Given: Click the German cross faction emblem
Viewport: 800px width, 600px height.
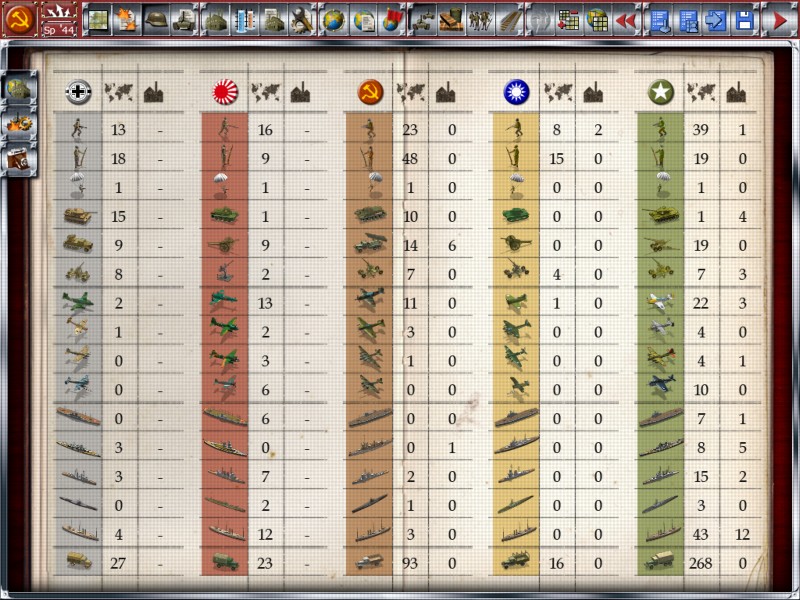Looking at the screenshot, I should pos(79,92).
